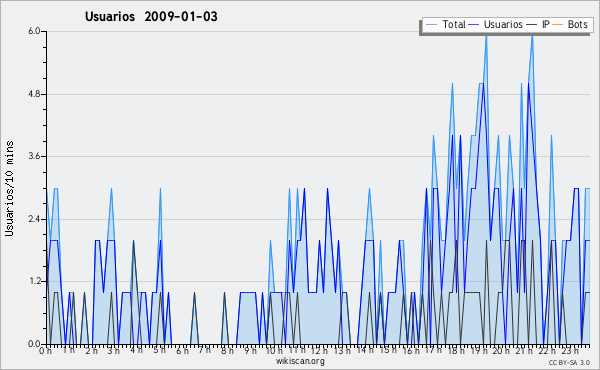Click the y-axis value '6.0'
This screenshot has width=600, height=370.
coord(34,31)
